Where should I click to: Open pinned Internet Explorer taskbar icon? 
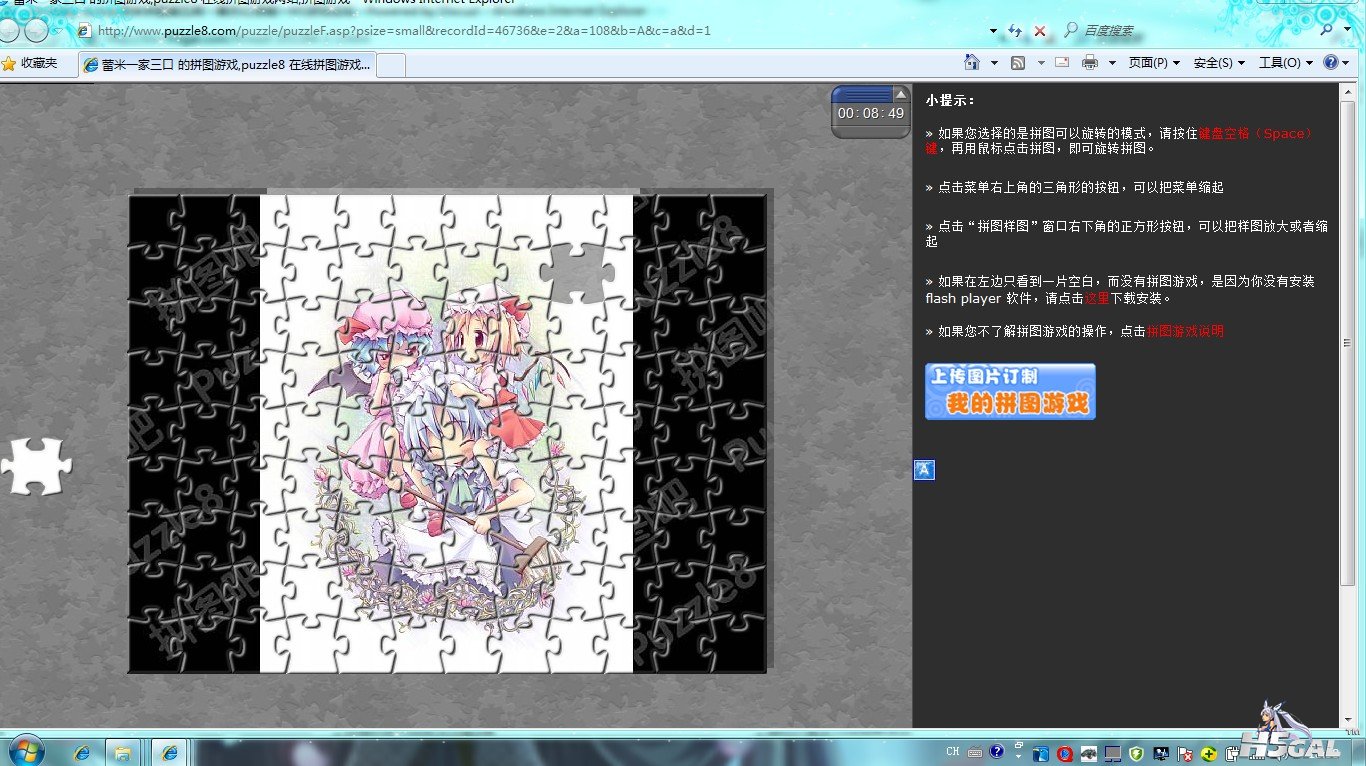coord(82,752)
